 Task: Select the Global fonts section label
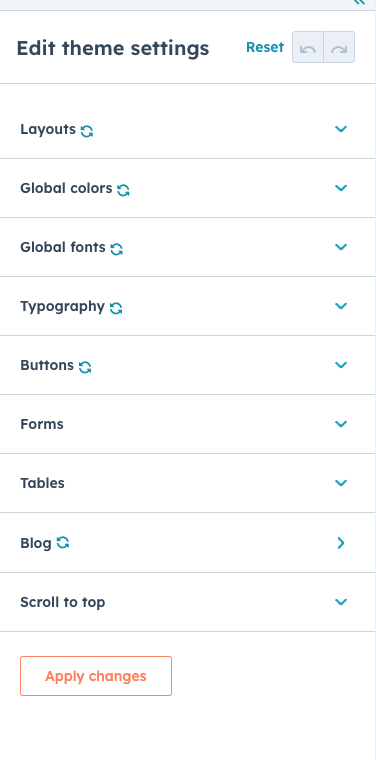(63, 247)
